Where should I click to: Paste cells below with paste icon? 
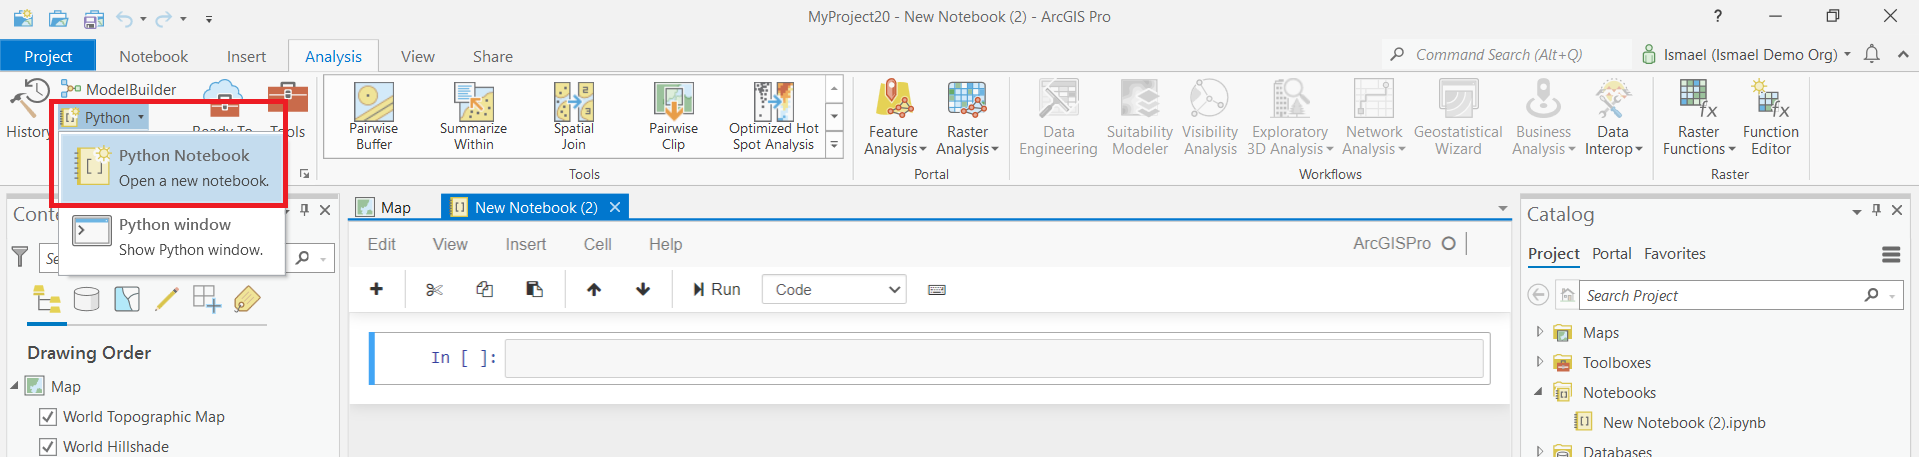(x=534, y=289)
